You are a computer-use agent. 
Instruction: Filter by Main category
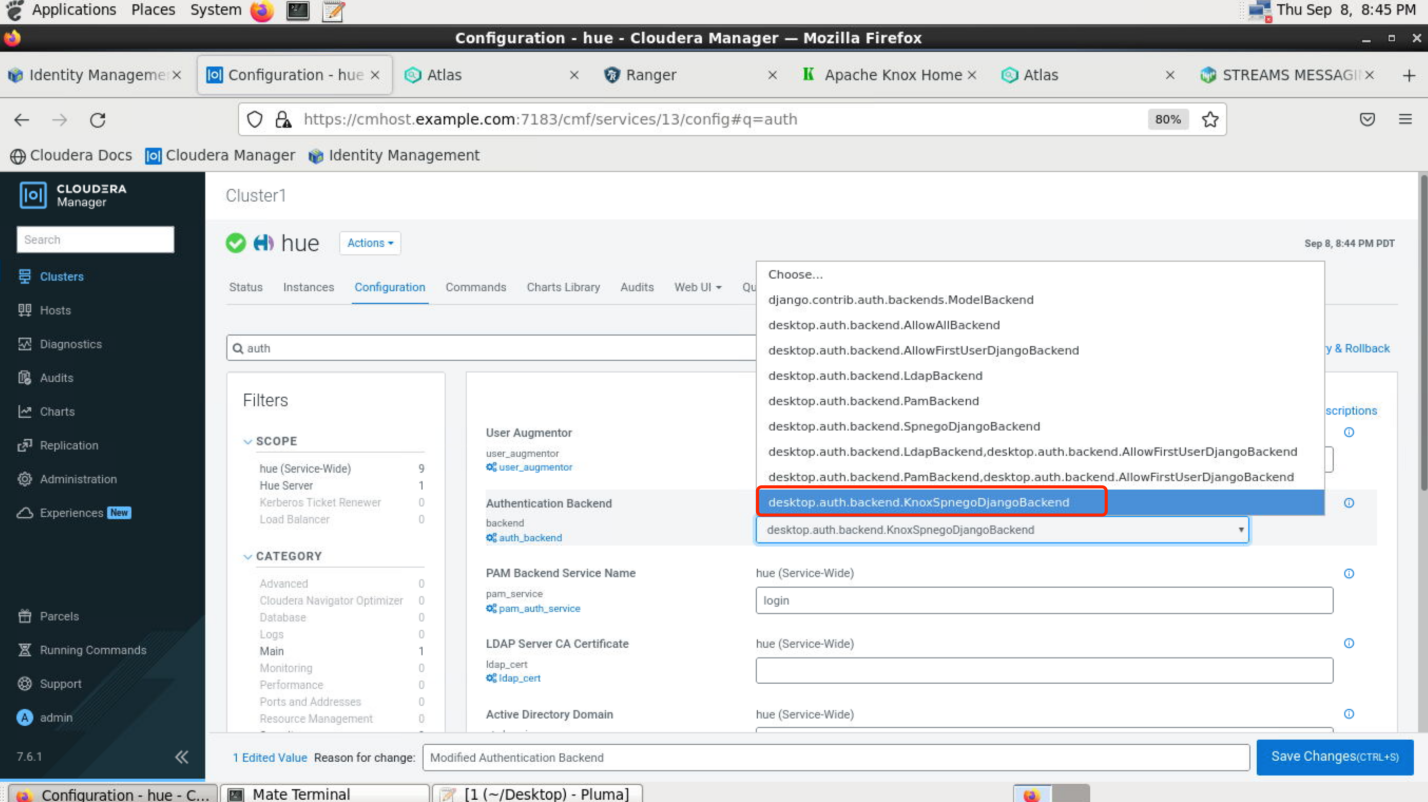272,652
